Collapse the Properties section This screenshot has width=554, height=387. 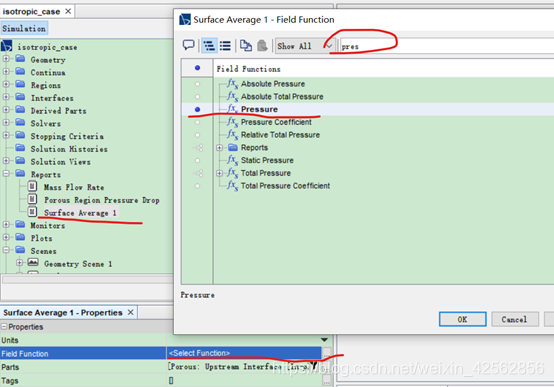click(x=4, y=327)
